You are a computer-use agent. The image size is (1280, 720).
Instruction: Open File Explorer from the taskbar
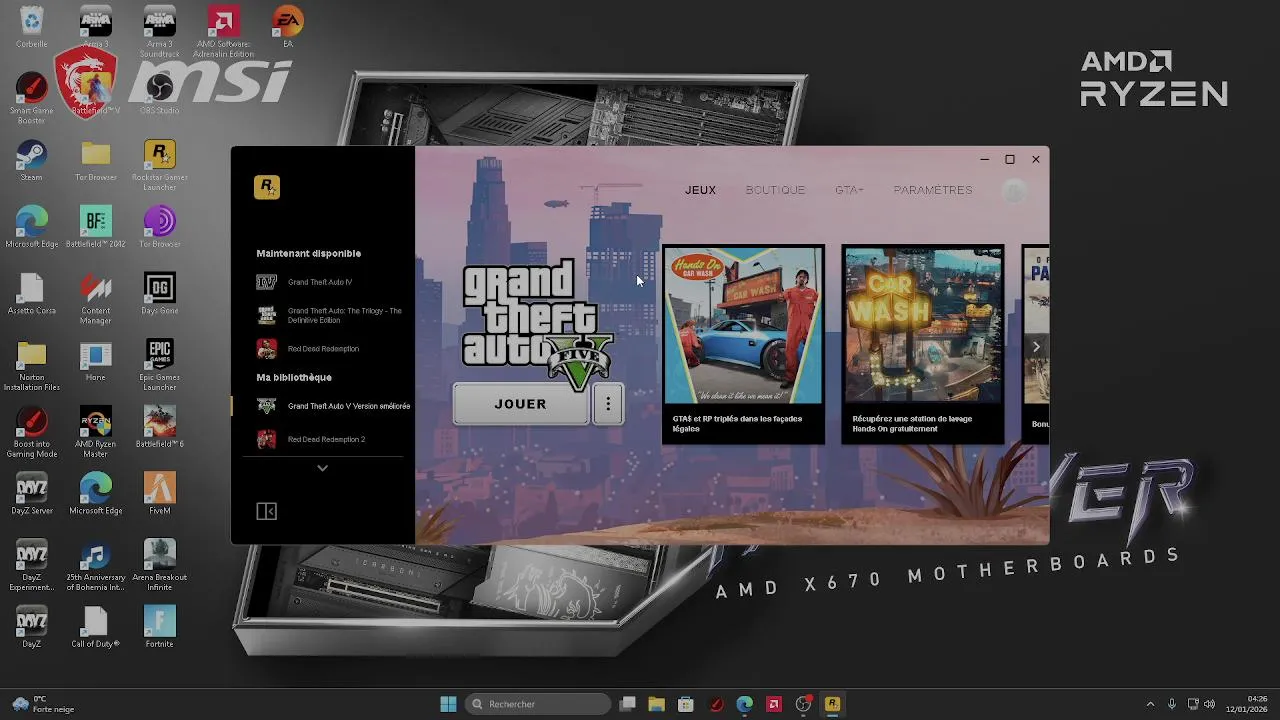[657, 704]
